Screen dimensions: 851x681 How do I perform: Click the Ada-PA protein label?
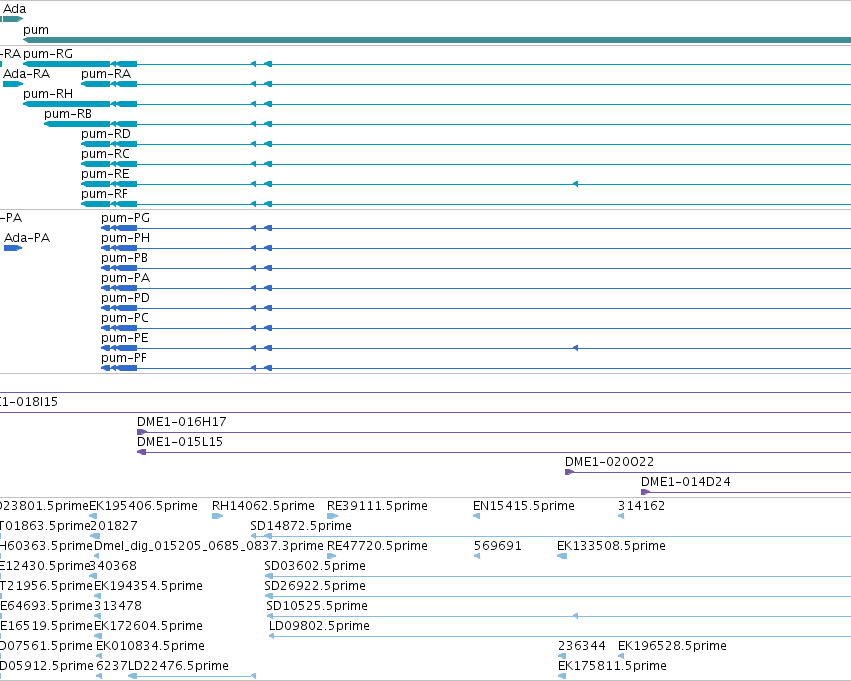pos(27,238)
